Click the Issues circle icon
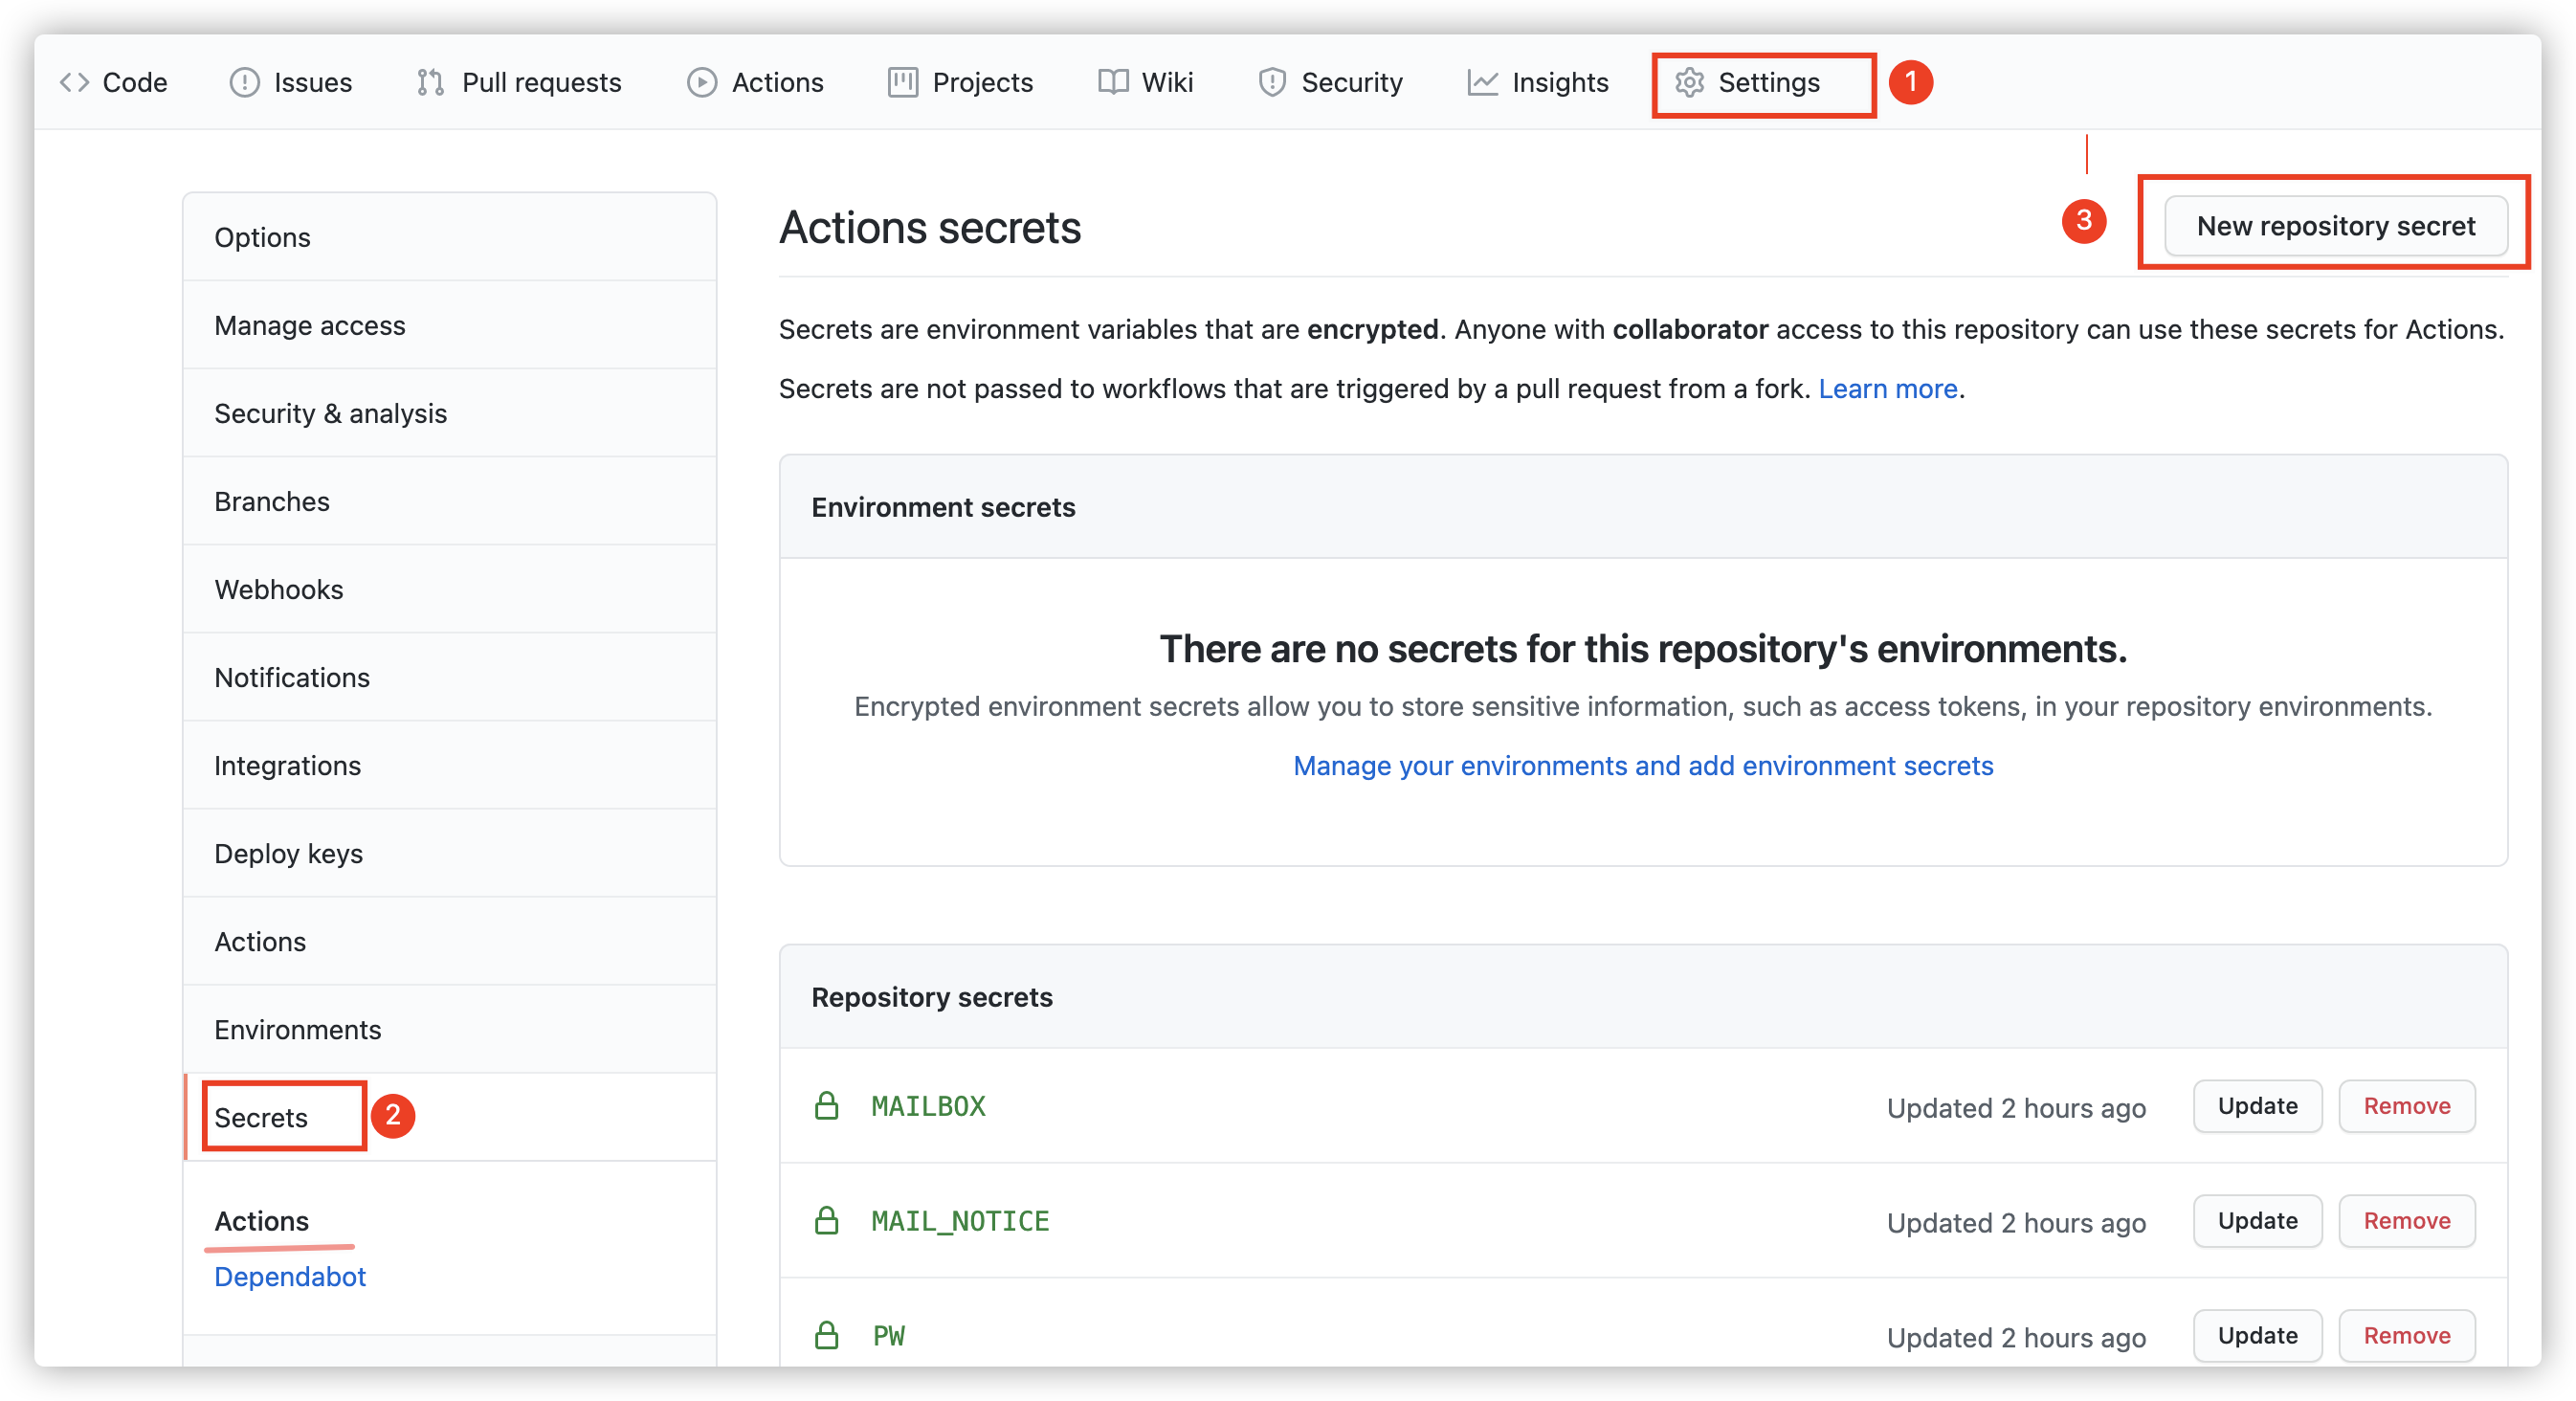Viewport: 2576px width, 1401px height. [244, 82]
